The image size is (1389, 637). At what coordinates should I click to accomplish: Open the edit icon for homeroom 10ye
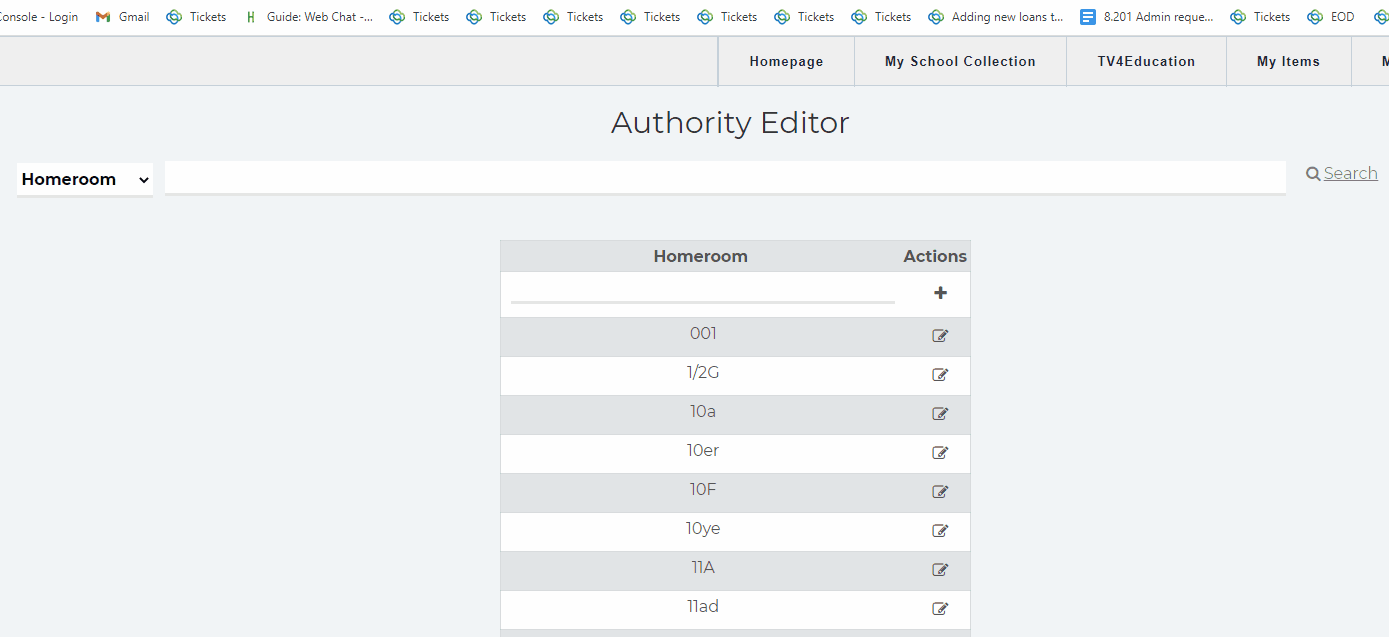pos(940,531)
